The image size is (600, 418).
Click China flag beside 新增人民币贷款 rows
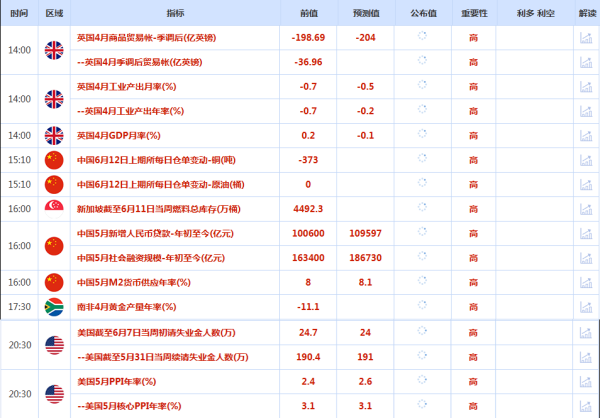[x=54, y=246]
